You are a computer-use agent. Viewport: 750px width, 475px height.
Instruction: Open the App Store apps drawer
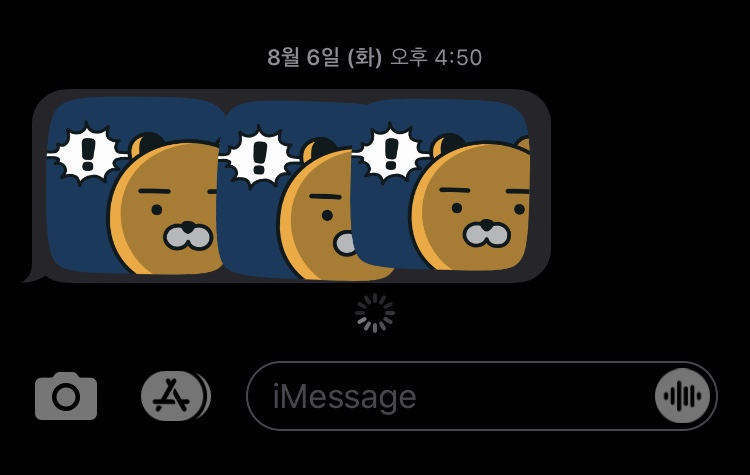coord(173,396)
